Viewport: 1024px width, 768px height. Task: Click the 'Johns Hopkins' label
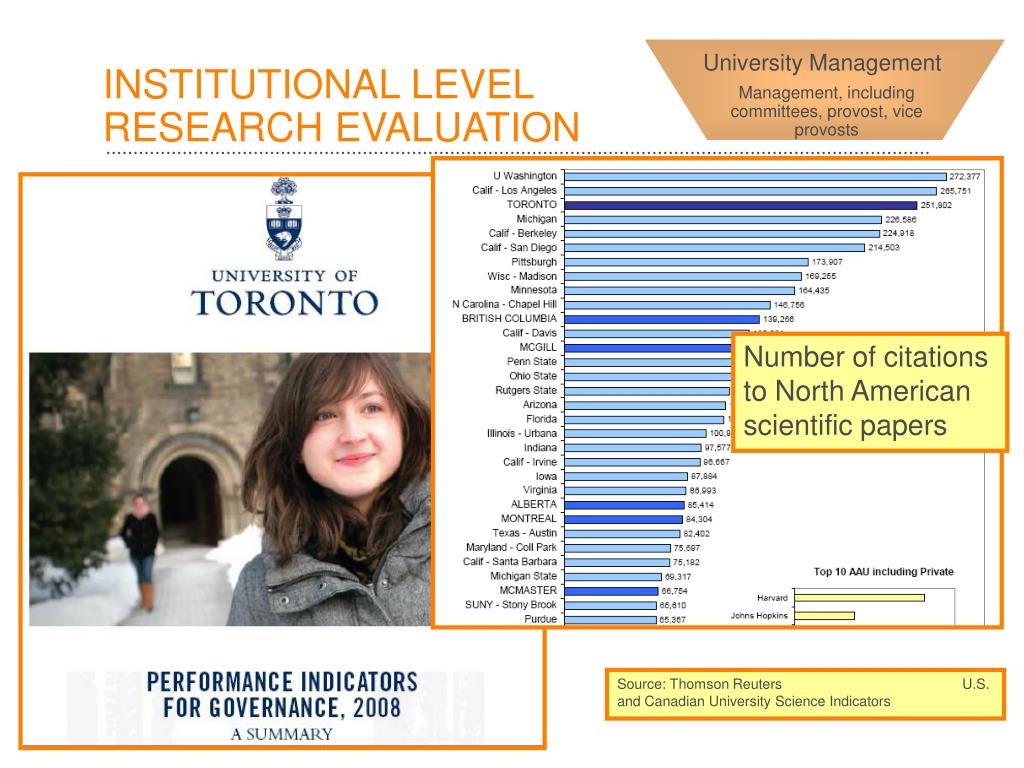759,615
